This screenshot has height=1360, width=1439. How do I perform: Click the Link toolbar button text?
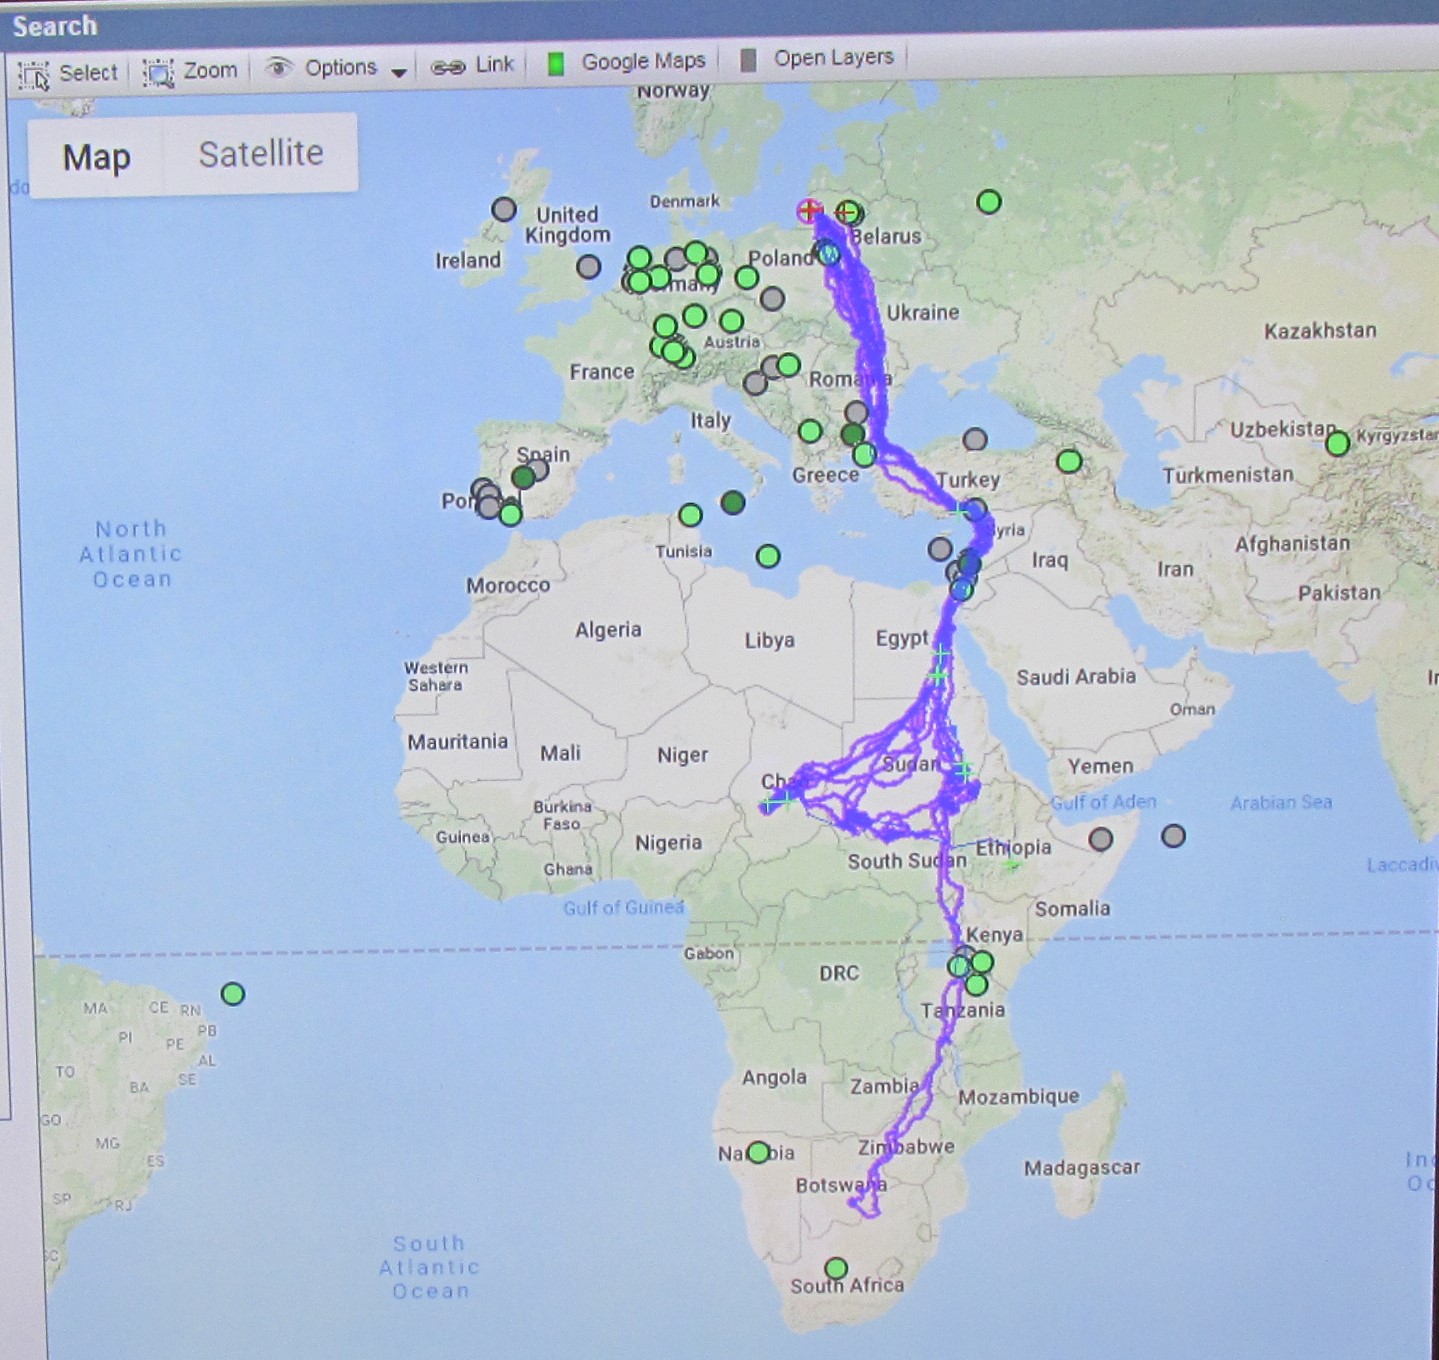(494, 64)
